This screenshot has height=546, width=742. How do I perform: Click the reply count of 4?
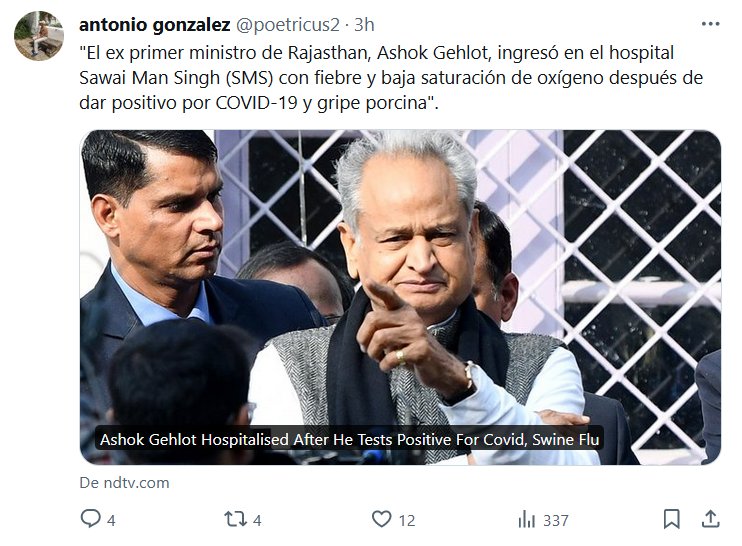(112, 520)
